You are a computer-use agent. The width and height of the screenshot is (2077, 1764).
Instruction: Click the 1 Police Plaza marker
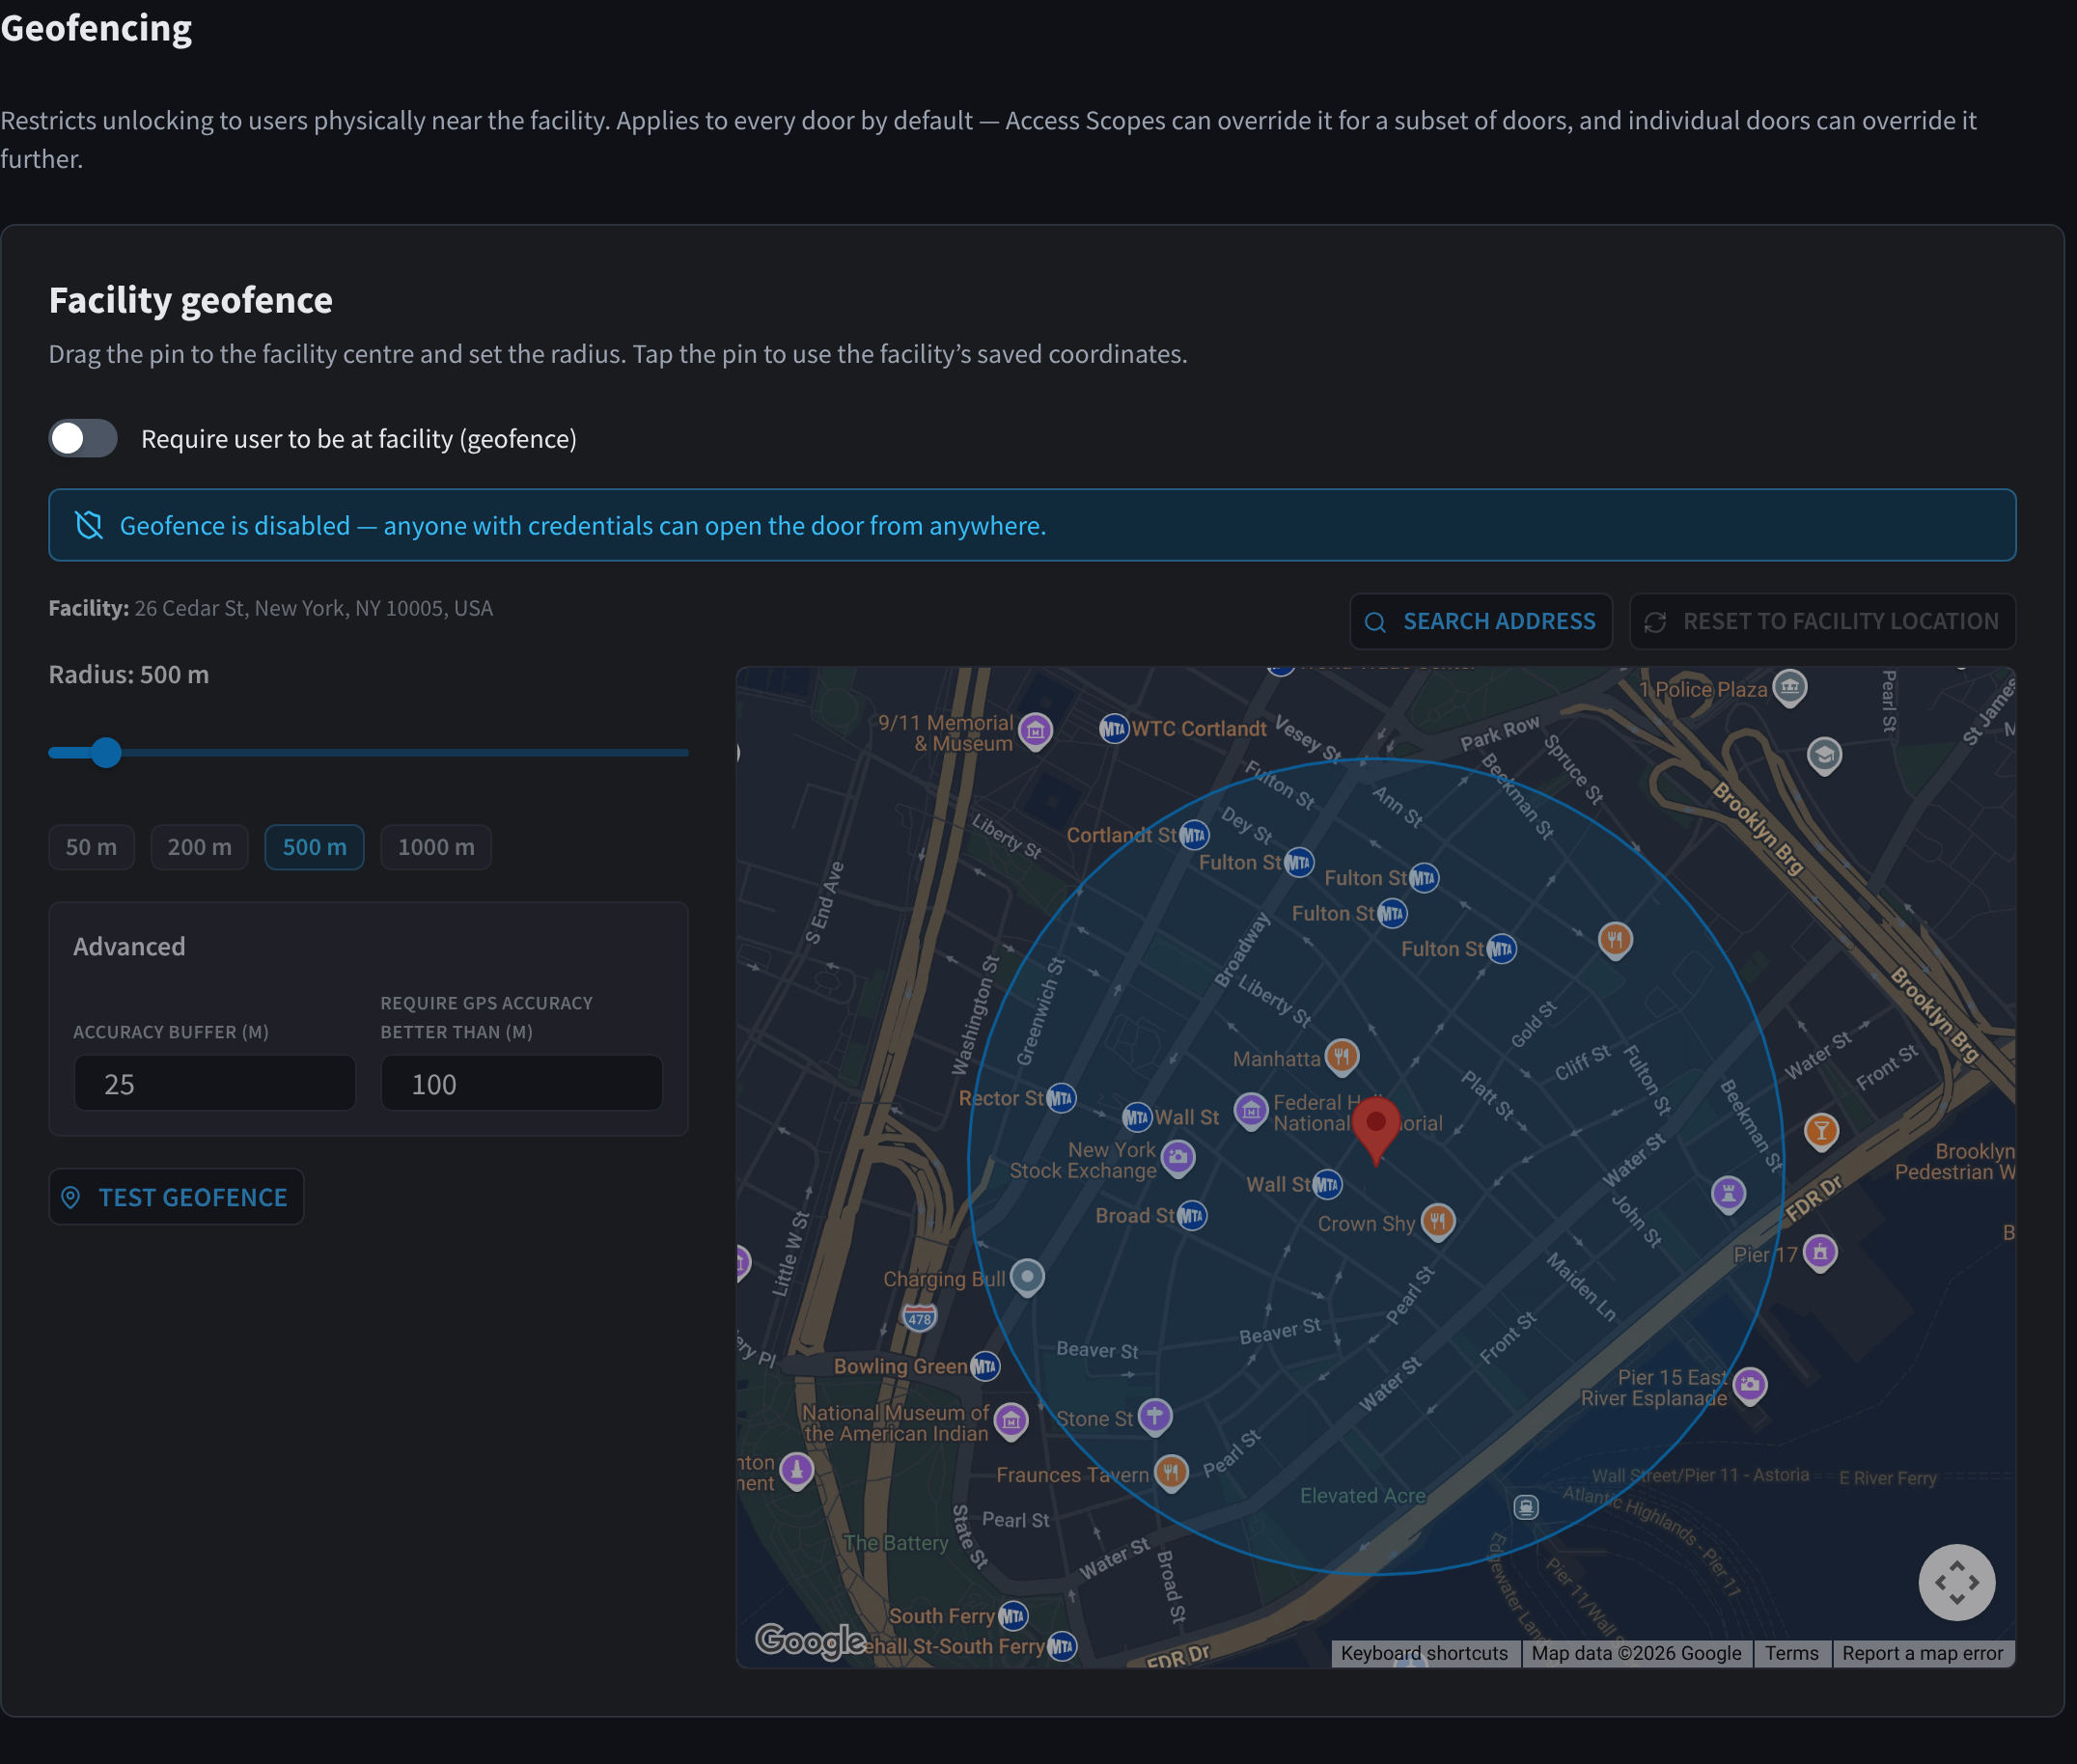coord(1790,688)
